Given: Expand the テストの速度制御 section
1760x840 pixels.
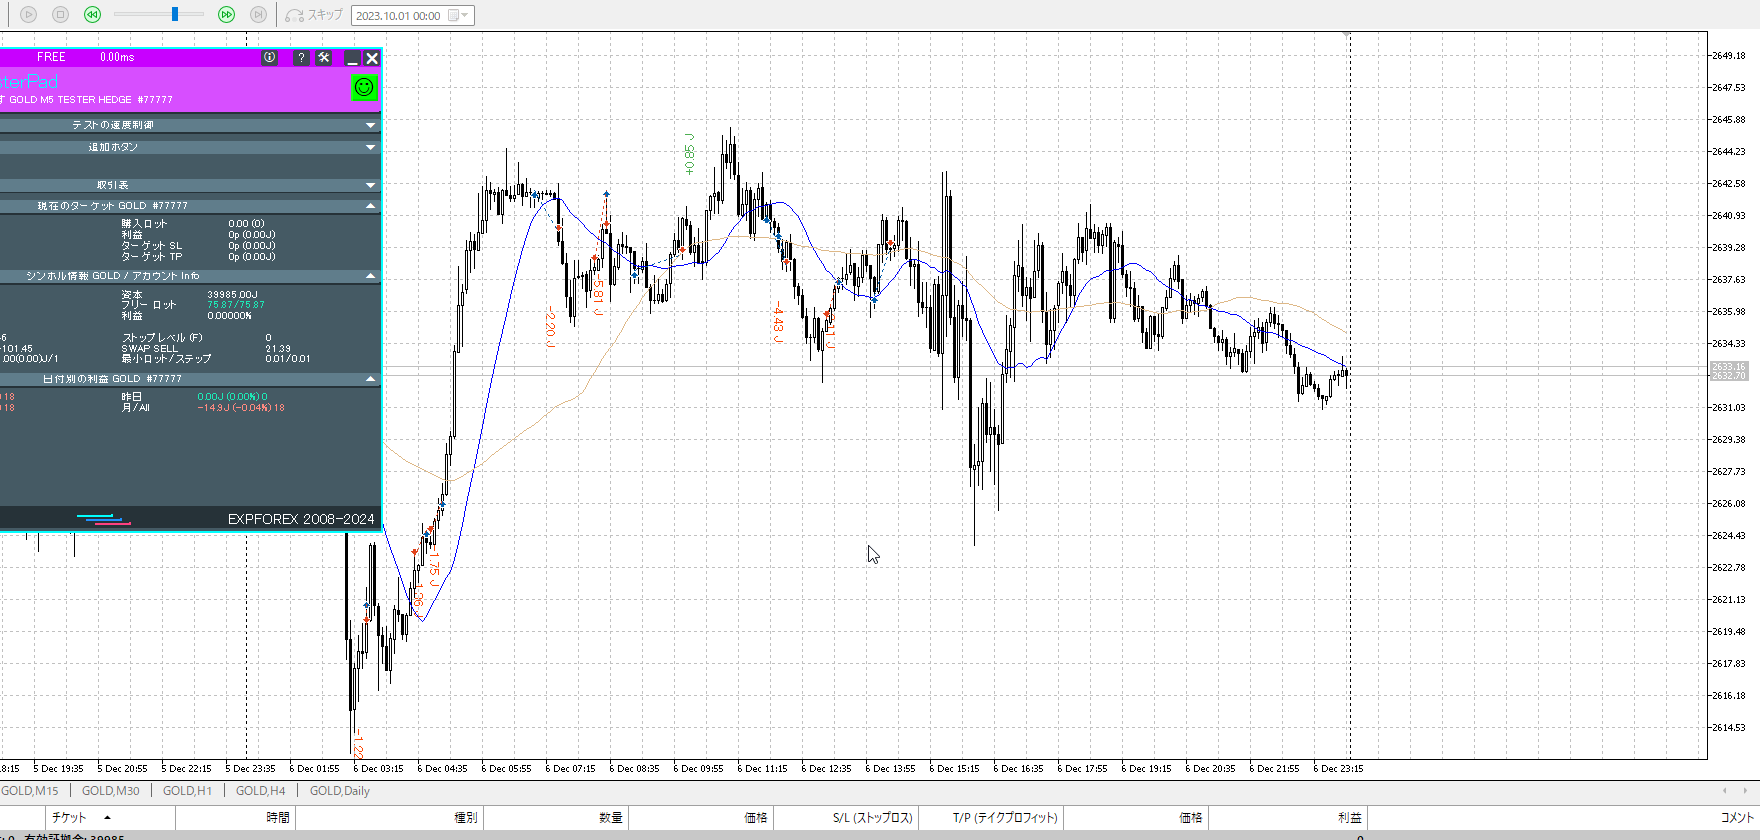Looking at the screenshot, I should pyautogui.click(x=370, y=125).
